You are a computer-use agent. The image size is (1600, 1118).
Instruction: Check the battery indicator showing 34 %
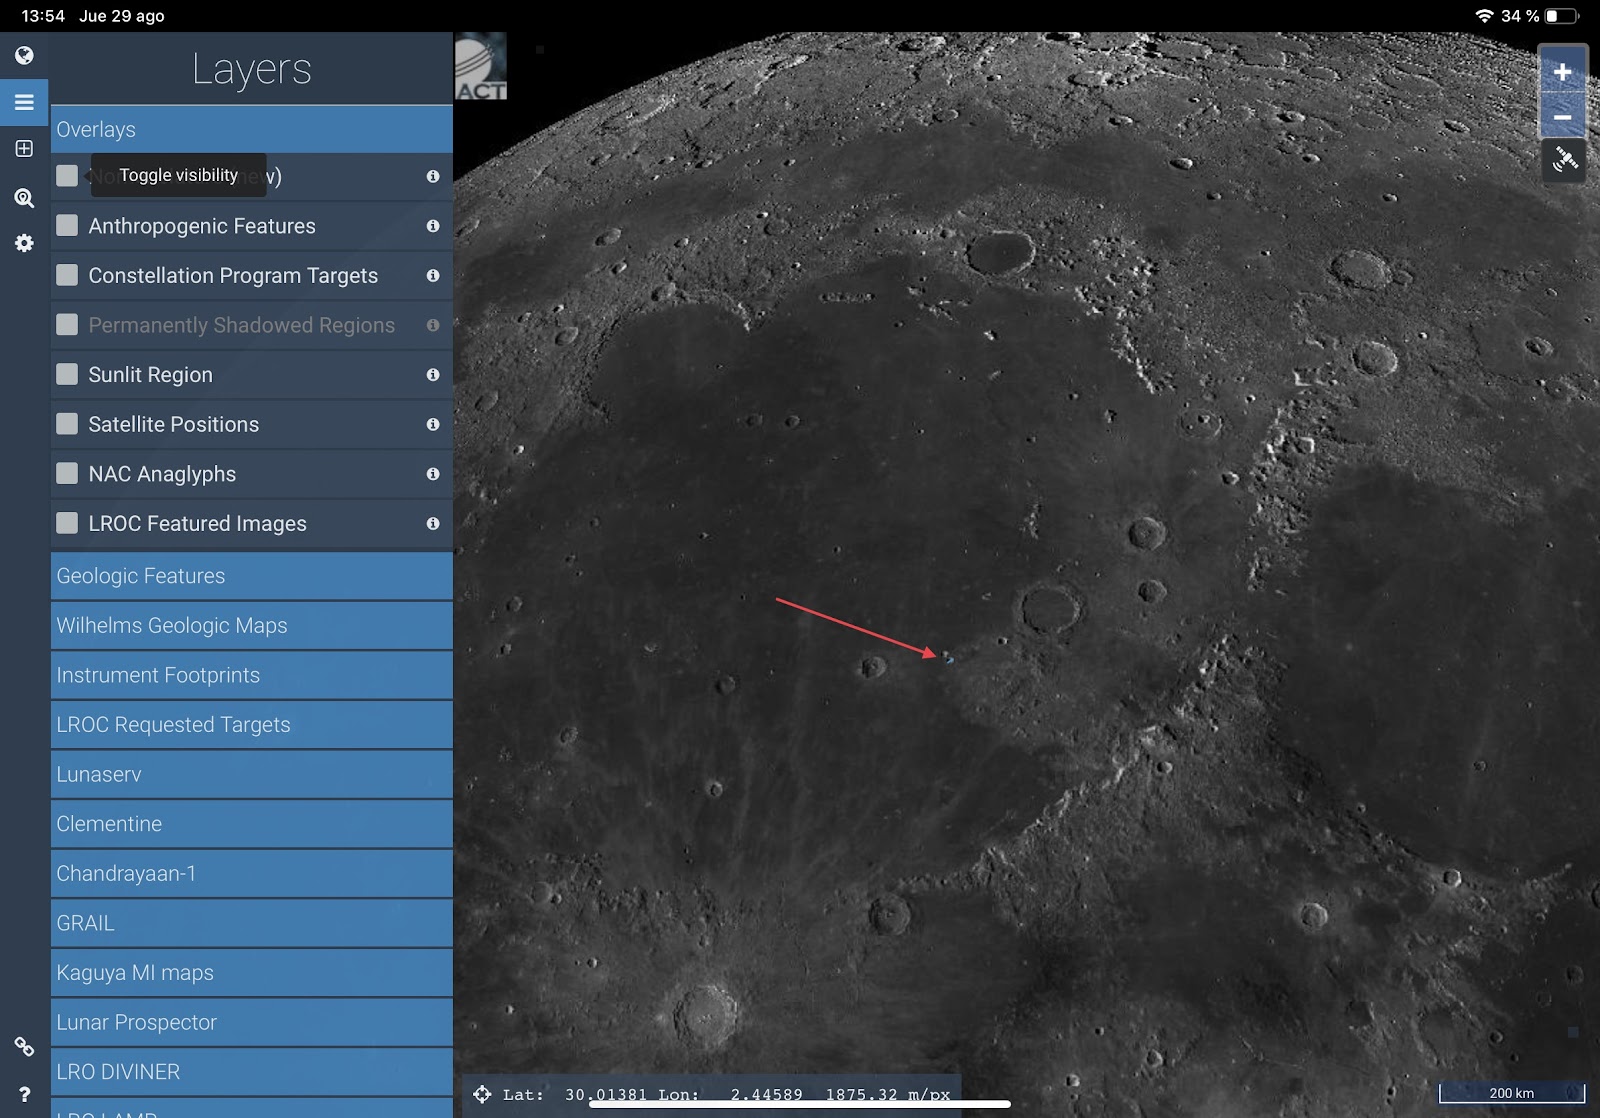coord(1561,16)
